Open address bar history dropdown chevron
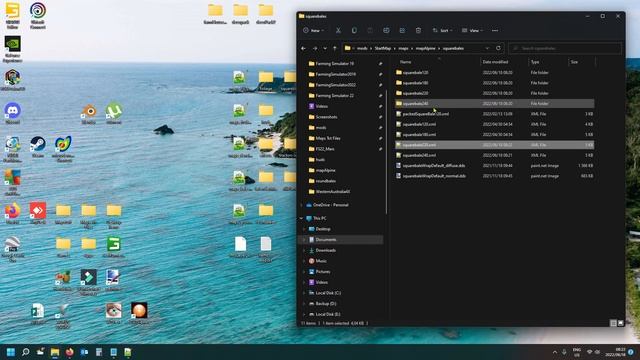Viewport: 640px width, 360px height. point(487,48)
